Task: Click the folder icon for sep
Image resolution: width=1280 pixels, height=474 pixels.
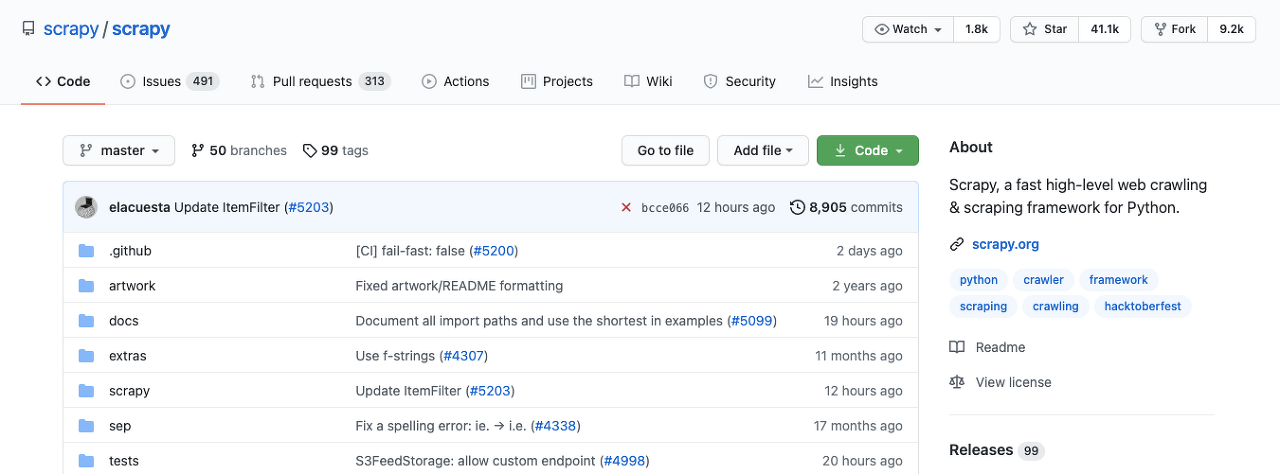Action: tap(86, 426)
